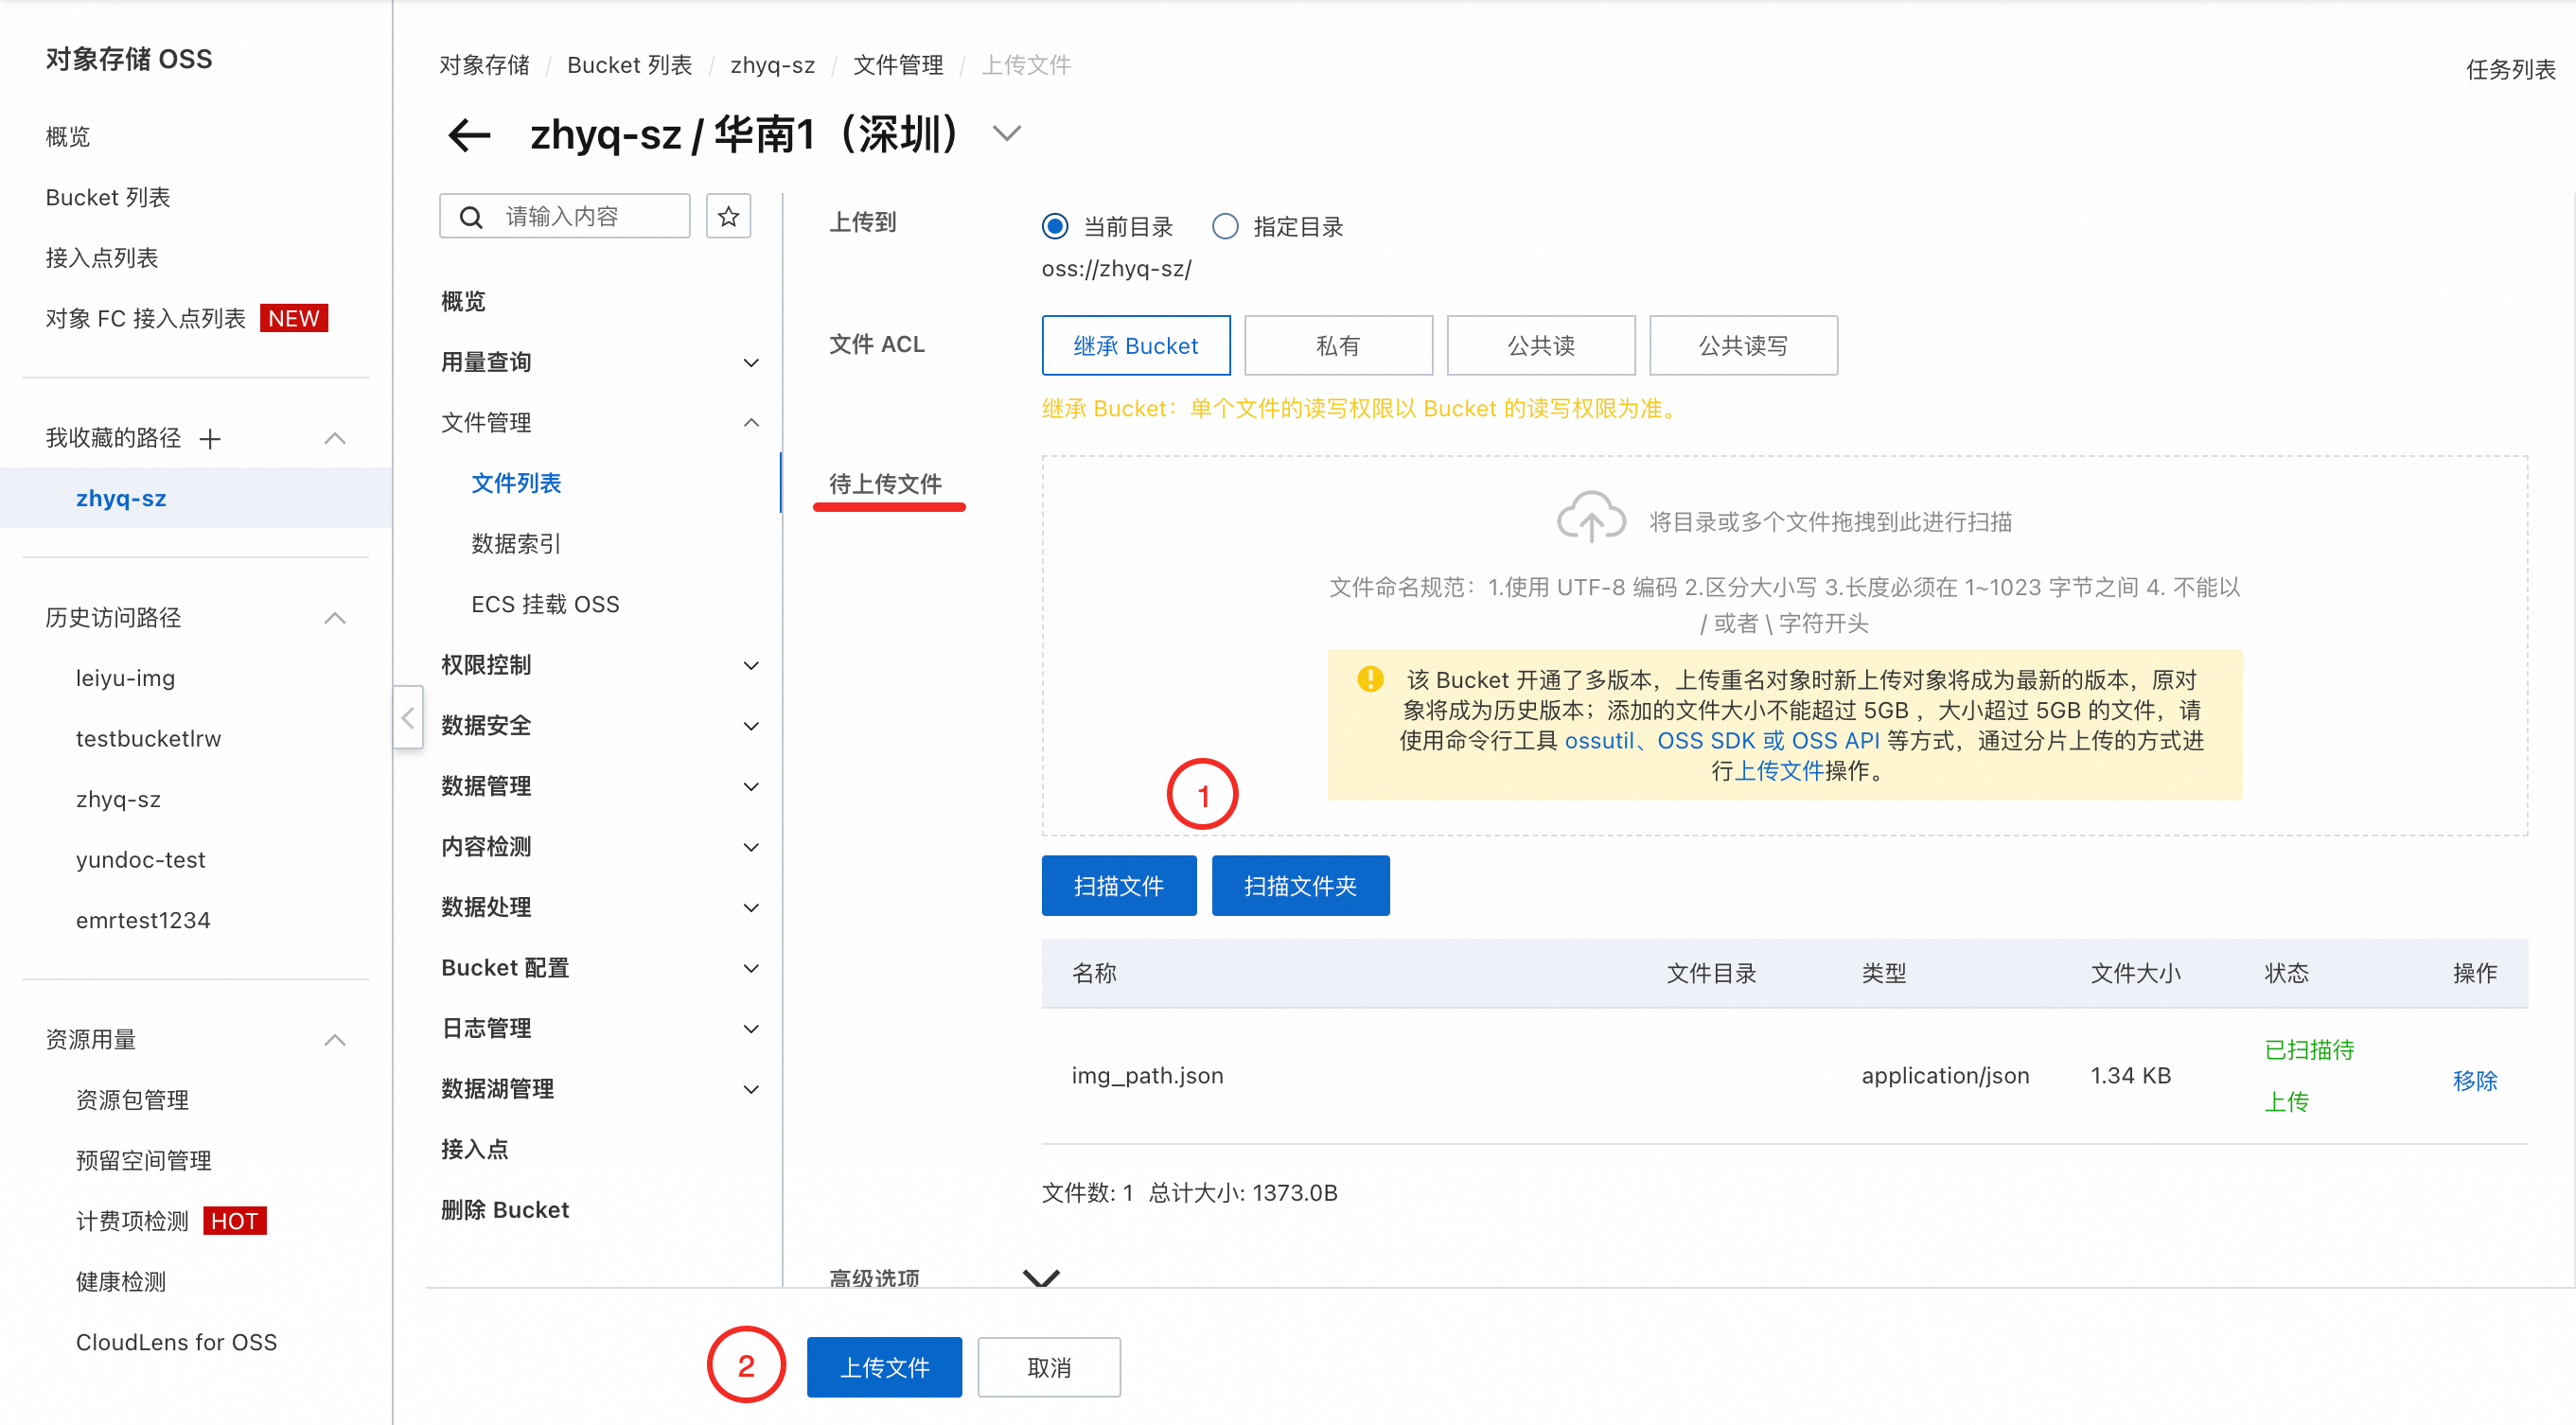The height and width of the screenshot is (1425, 2576).
Task: Remove img_path.json using 移除 link
Action: point(2474,1080)
